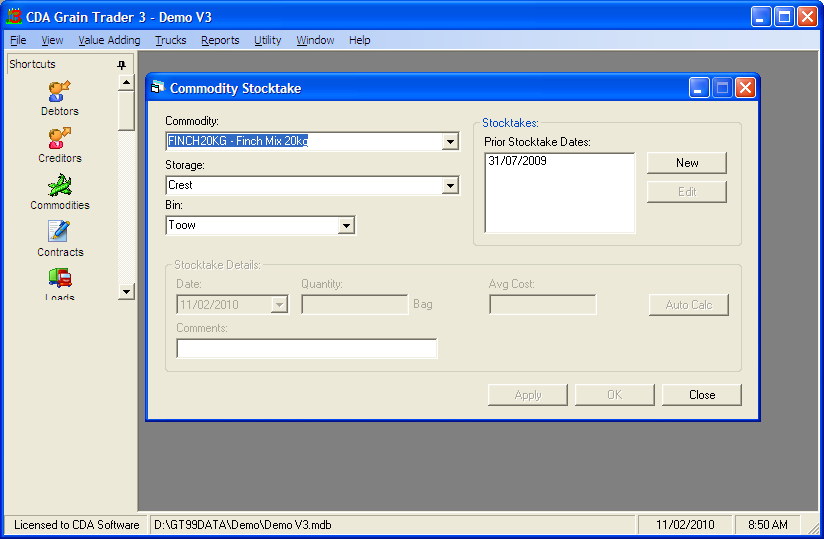Screen dimensions: 824x539
Task: Open the Debtors shortcut icon
Action: click(59, 92)
